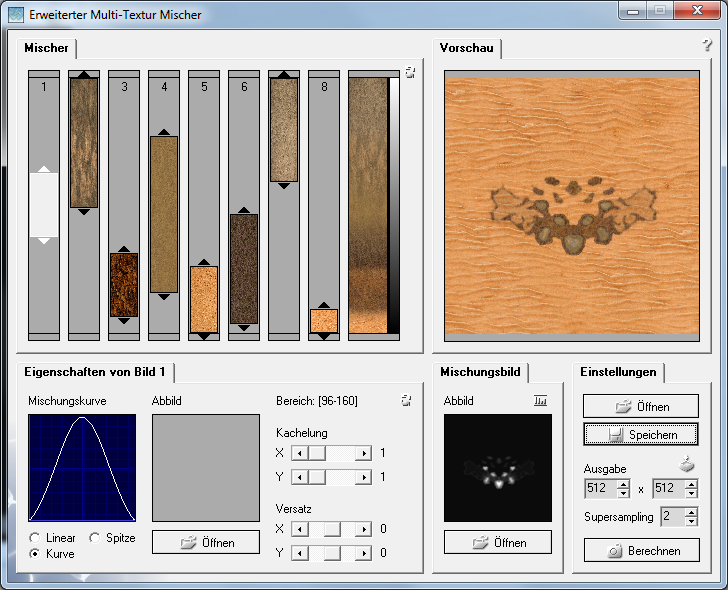
Task: Click the Mischungsbild grayscale preview image
Action: pyautogui.click(x=498, y=468)
